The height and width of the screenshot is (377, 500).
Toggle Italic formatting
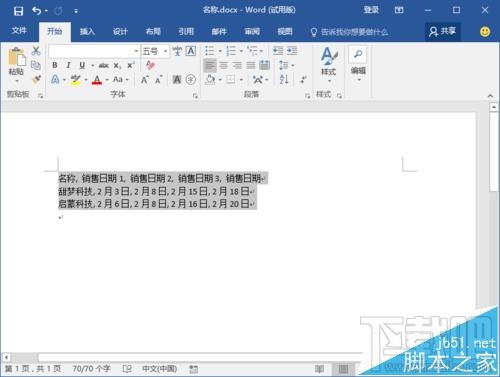pyautogui.click(x=68, y=65)
